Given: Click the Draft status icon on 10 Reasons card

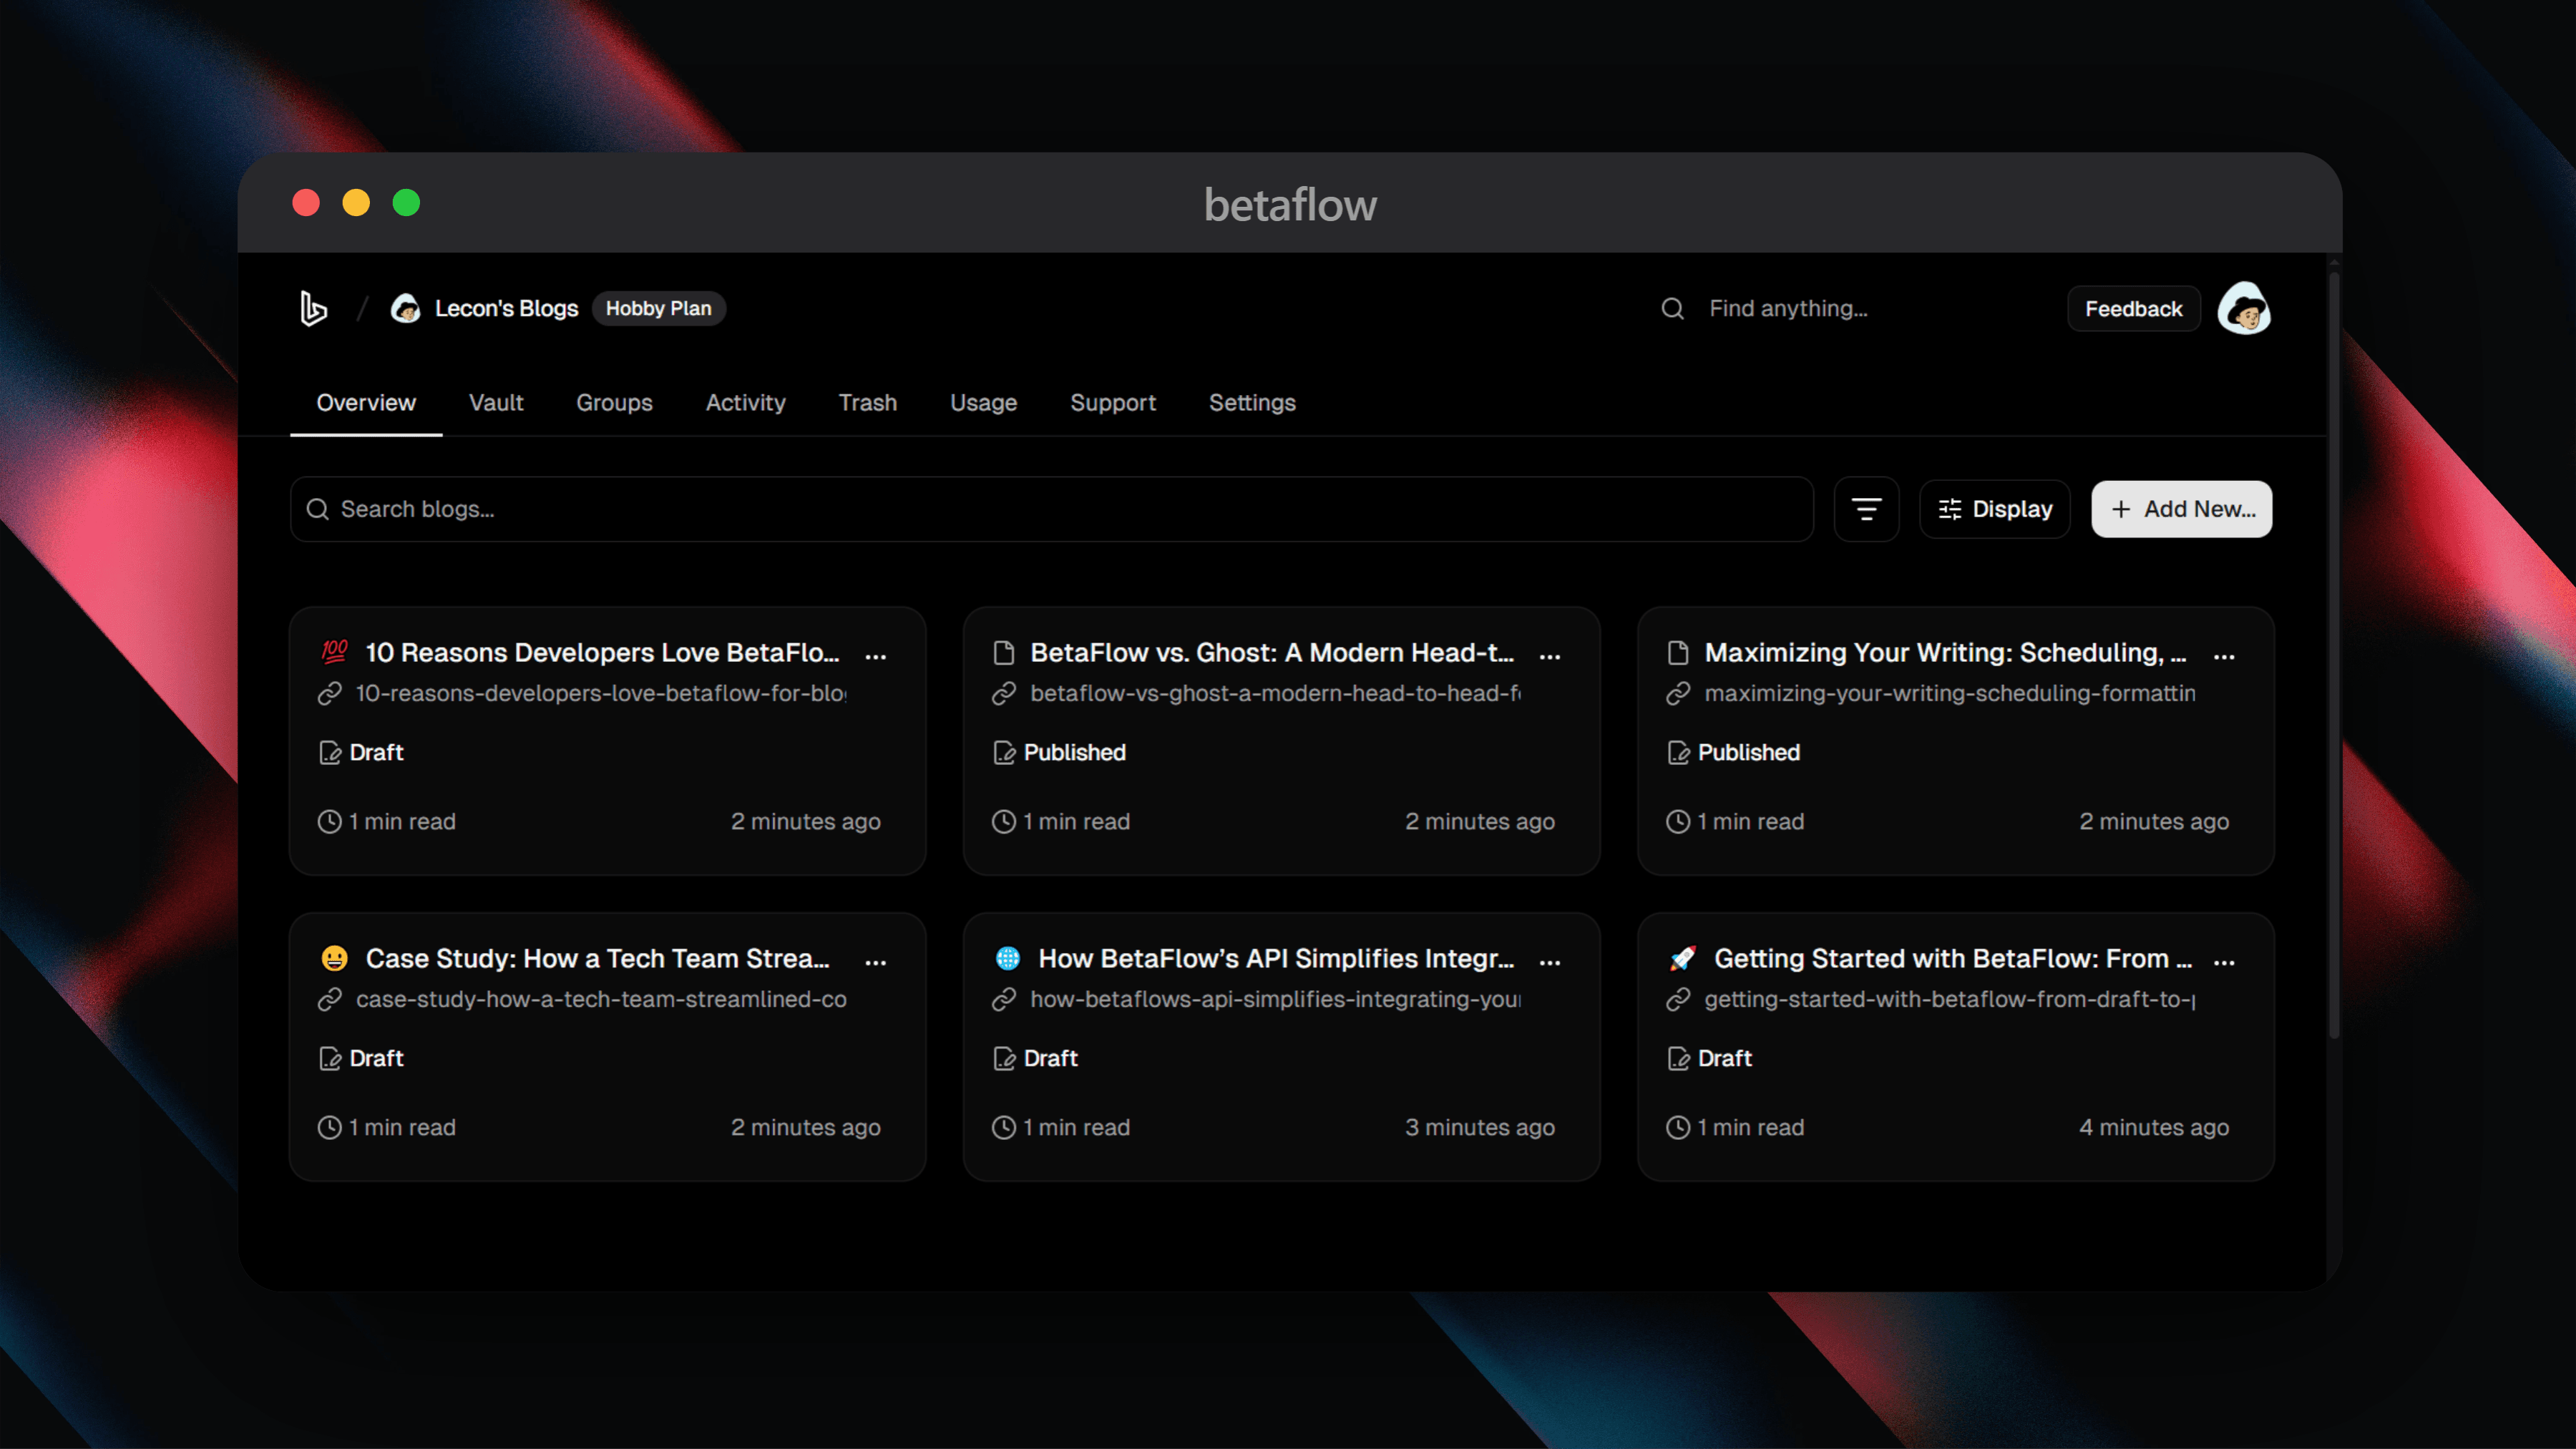Looking at the screenshot, I should tap(330, 753).
